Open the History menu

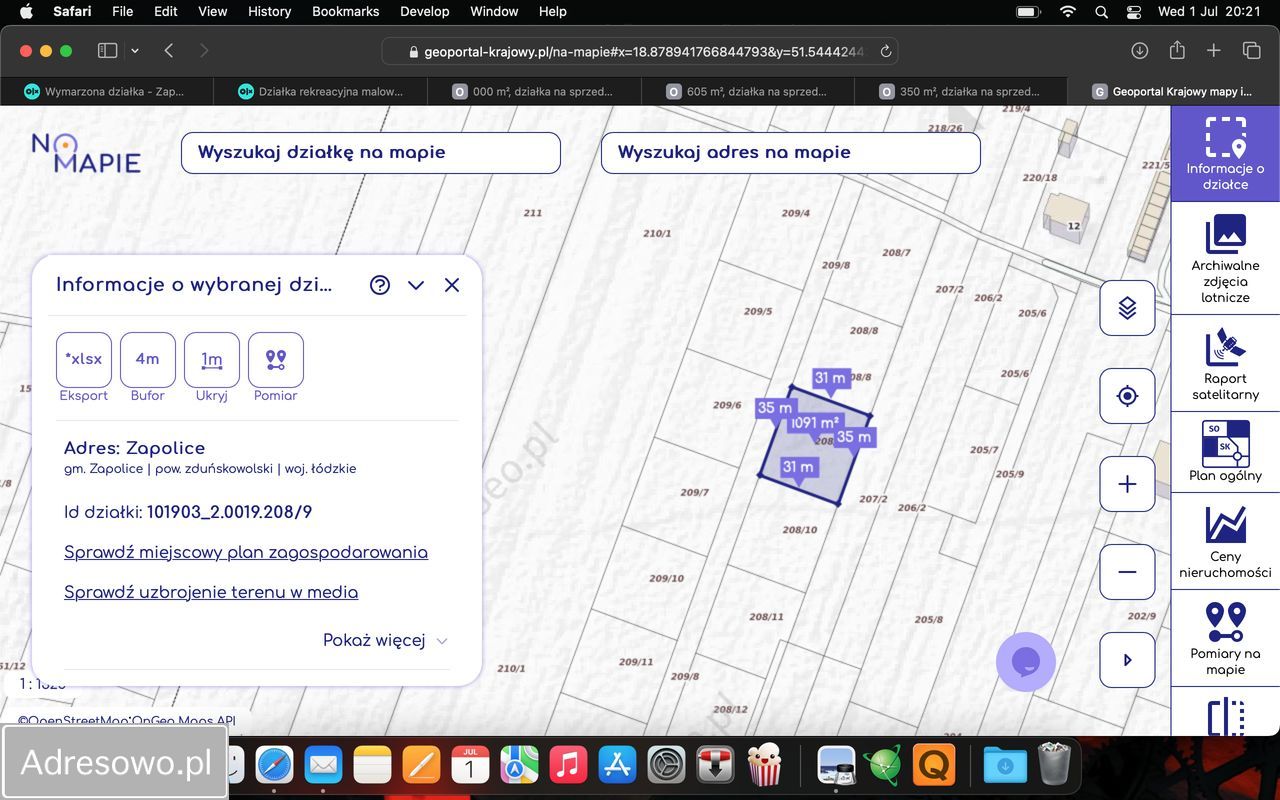269,12
